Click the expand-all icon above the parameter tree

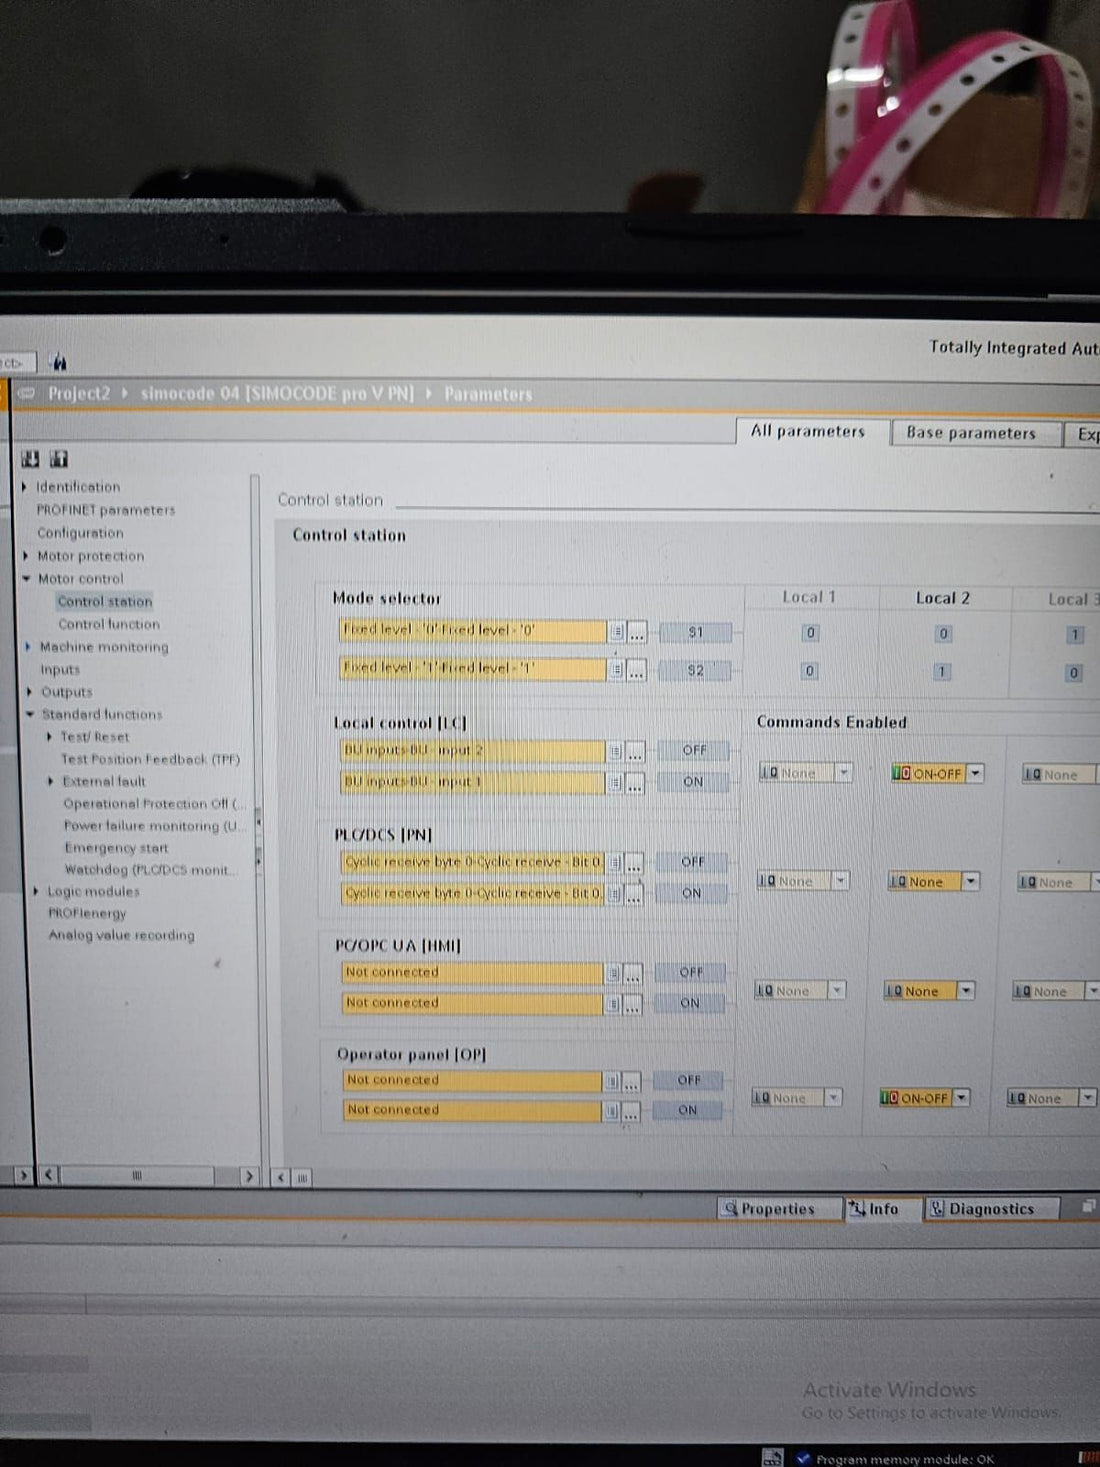(31, 459)
